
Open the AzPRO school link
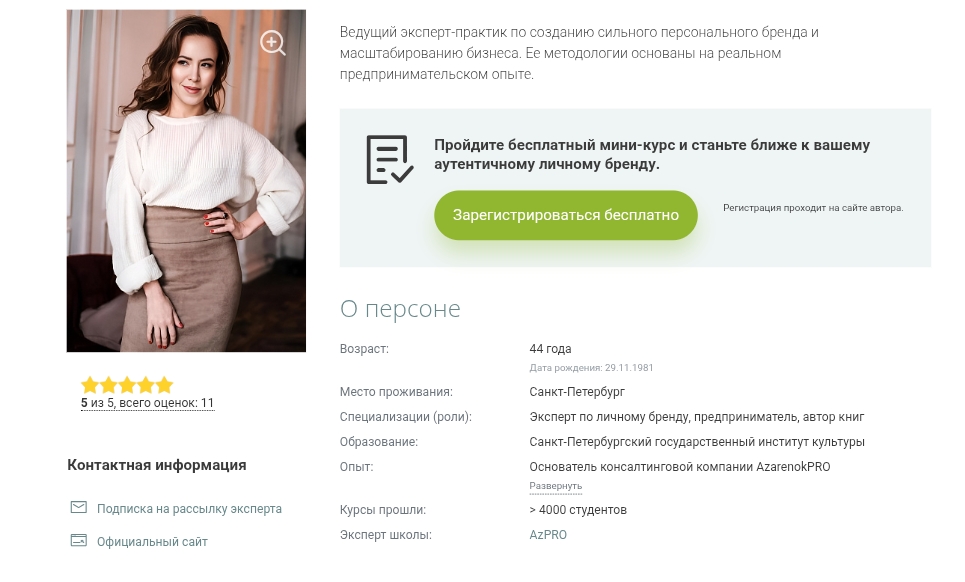[548, 535]
